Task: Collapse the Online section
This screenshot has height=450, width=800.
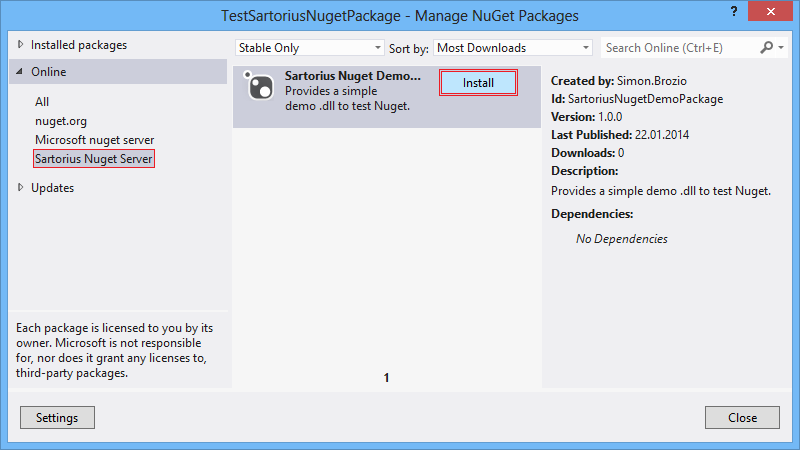Action: pos(19,72)
